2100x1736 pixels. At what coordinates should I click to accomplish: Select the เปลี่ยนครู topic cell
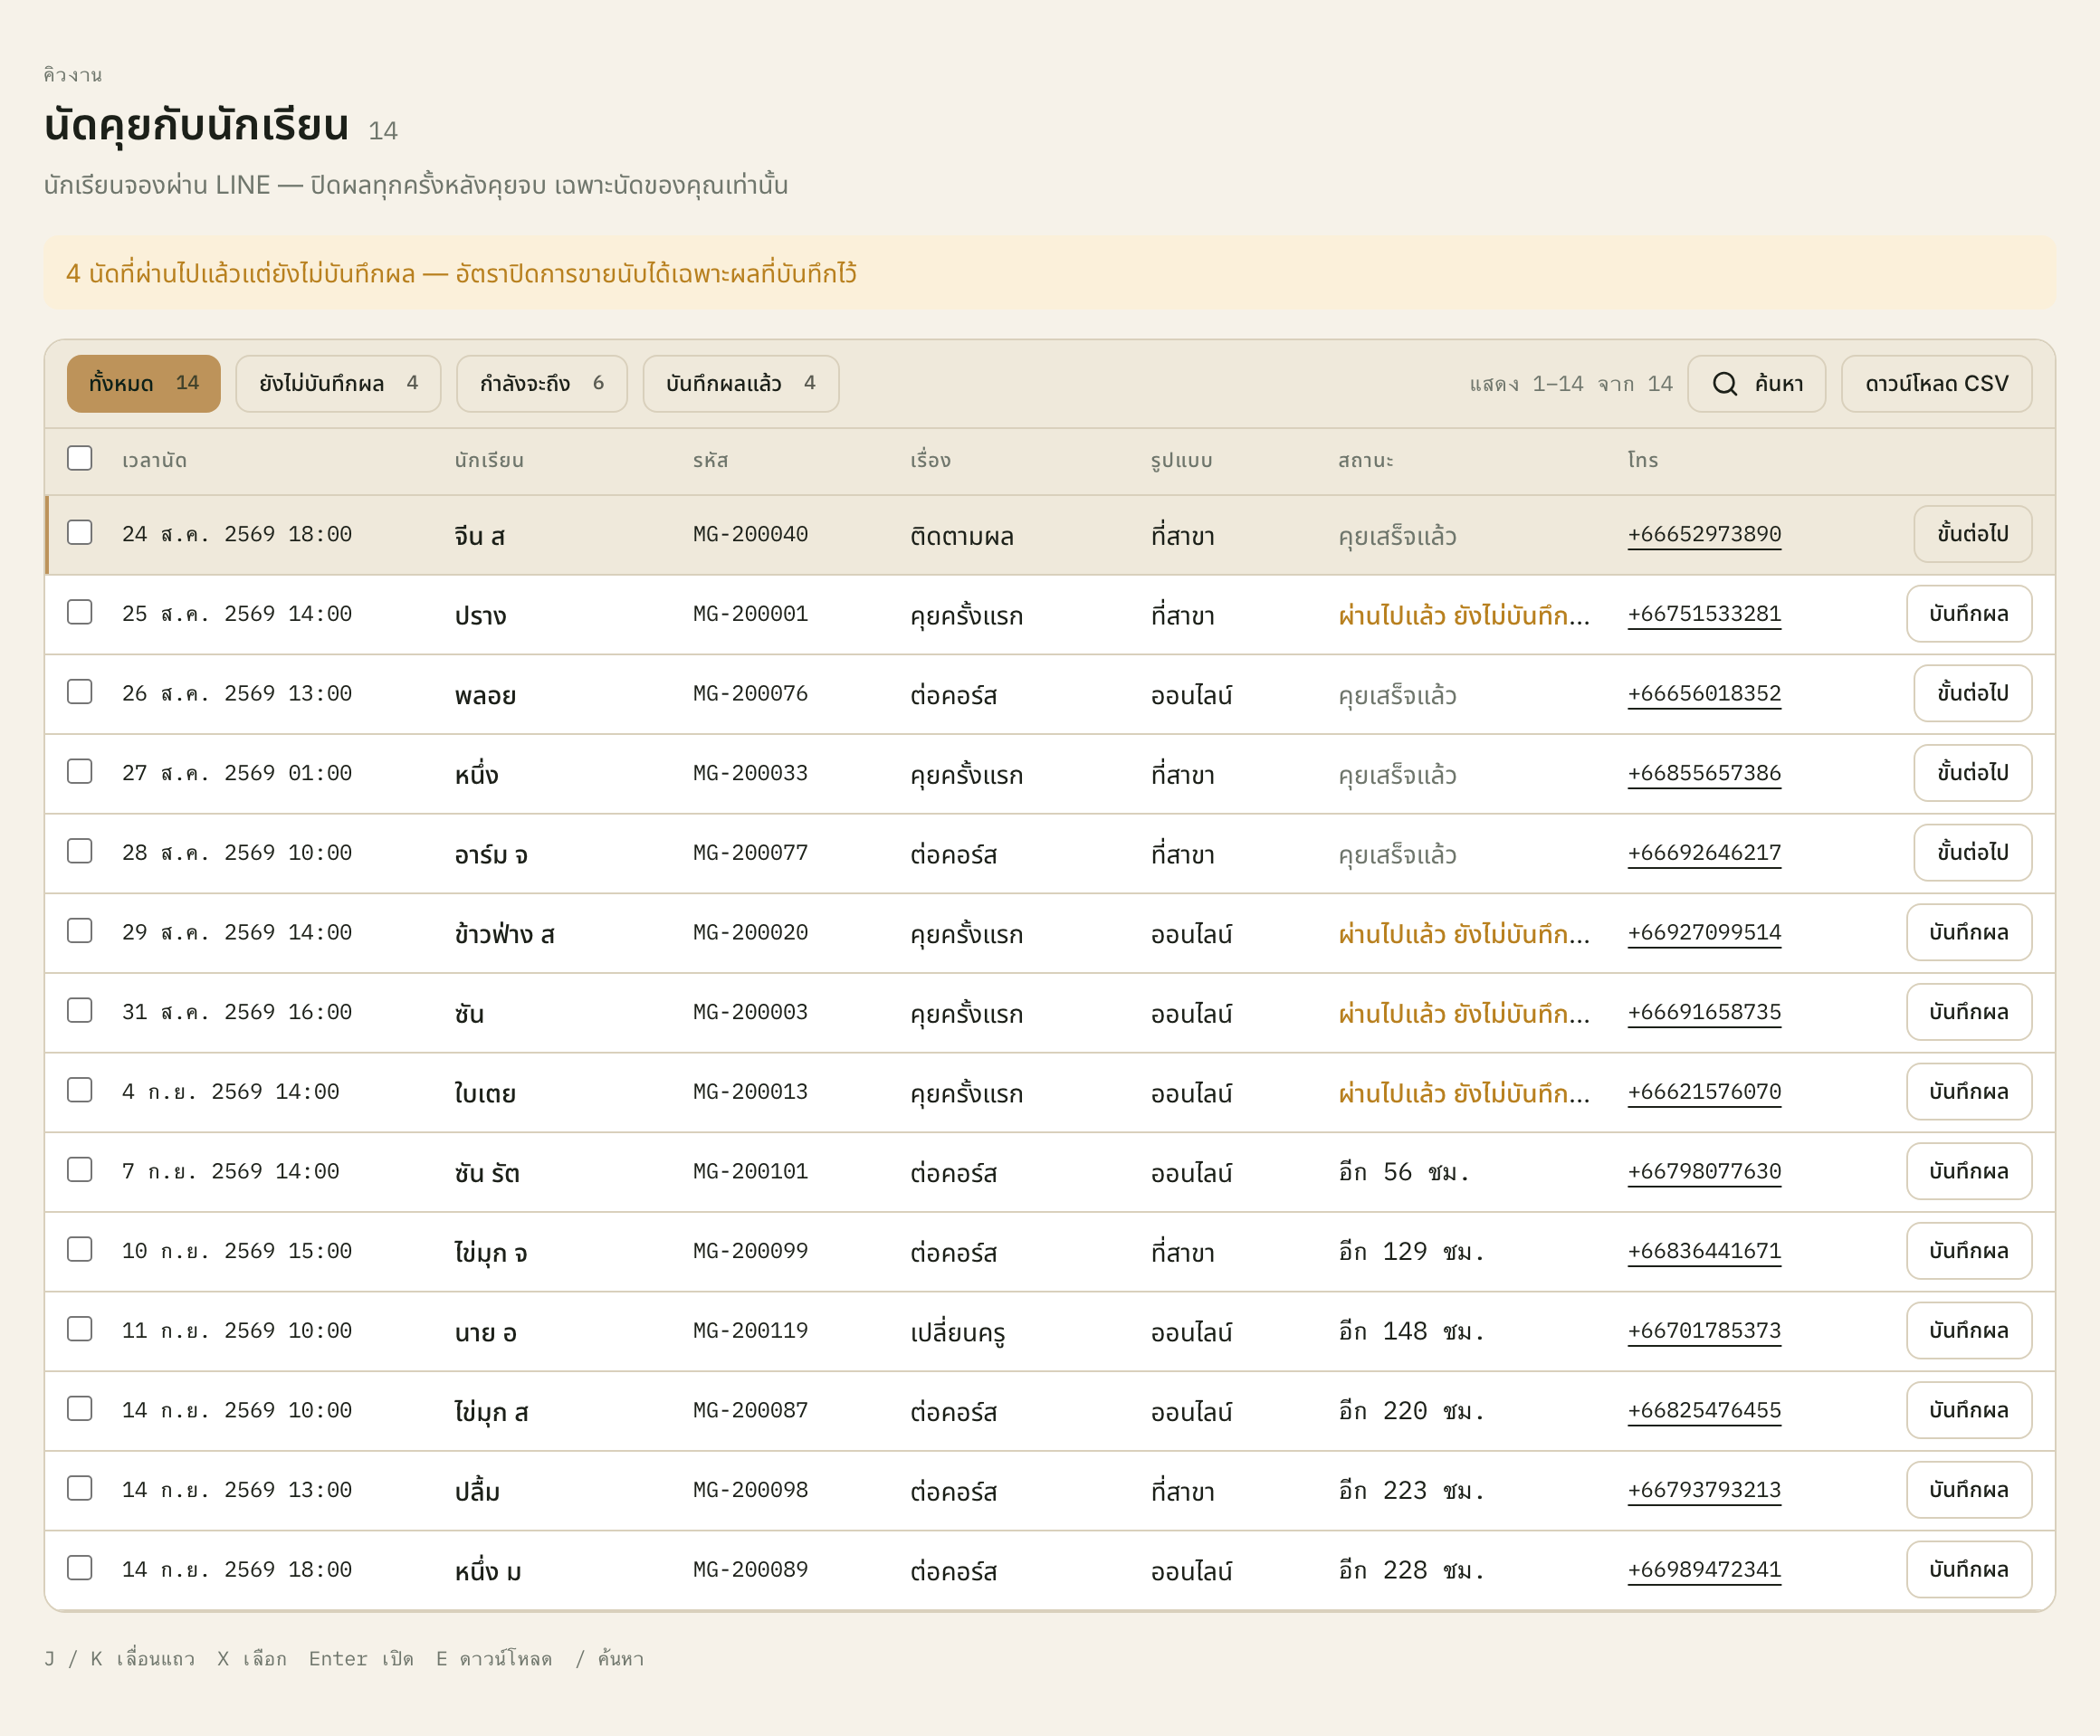(x=957, y=1332)
